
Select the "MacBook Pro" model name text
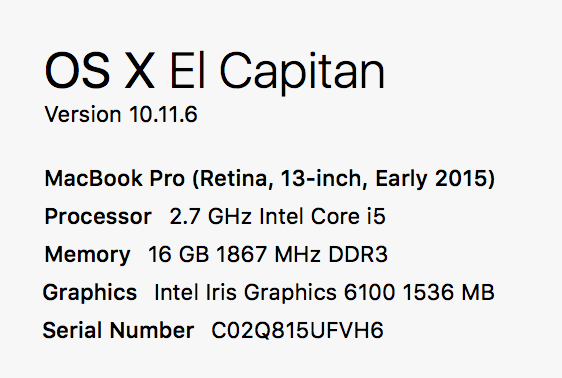(115, 178)
